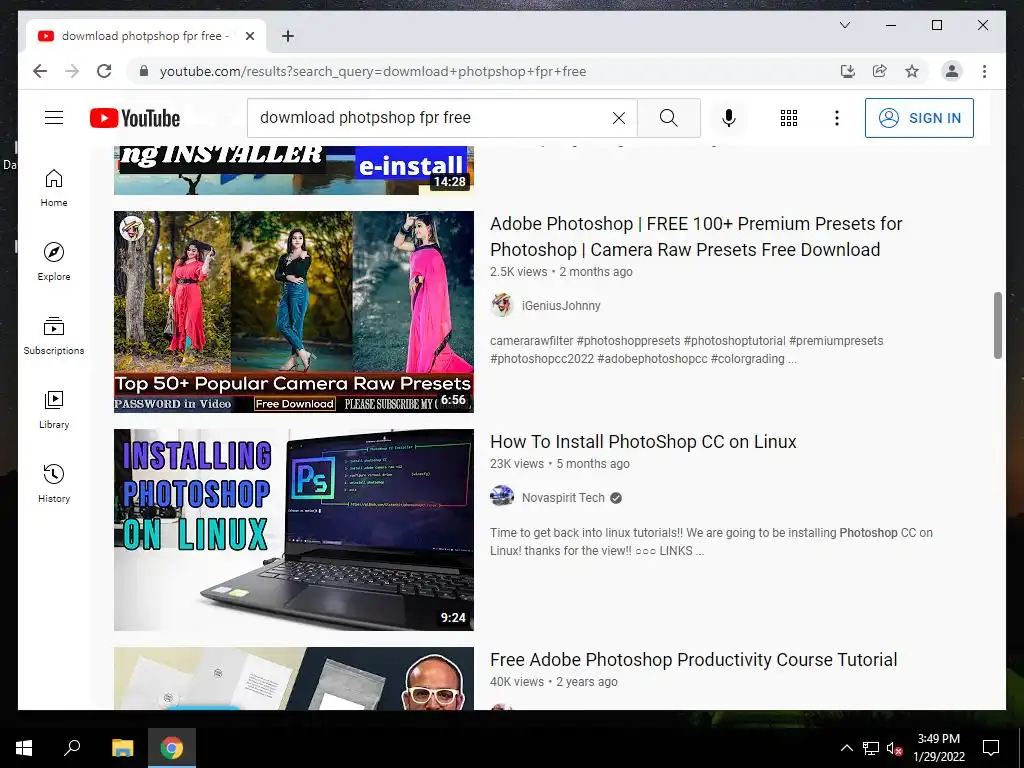Image resolution: width=1024 pixels, height=768 pixels.
Task: Open the muted volume tray icon
Action: [894, 748]
